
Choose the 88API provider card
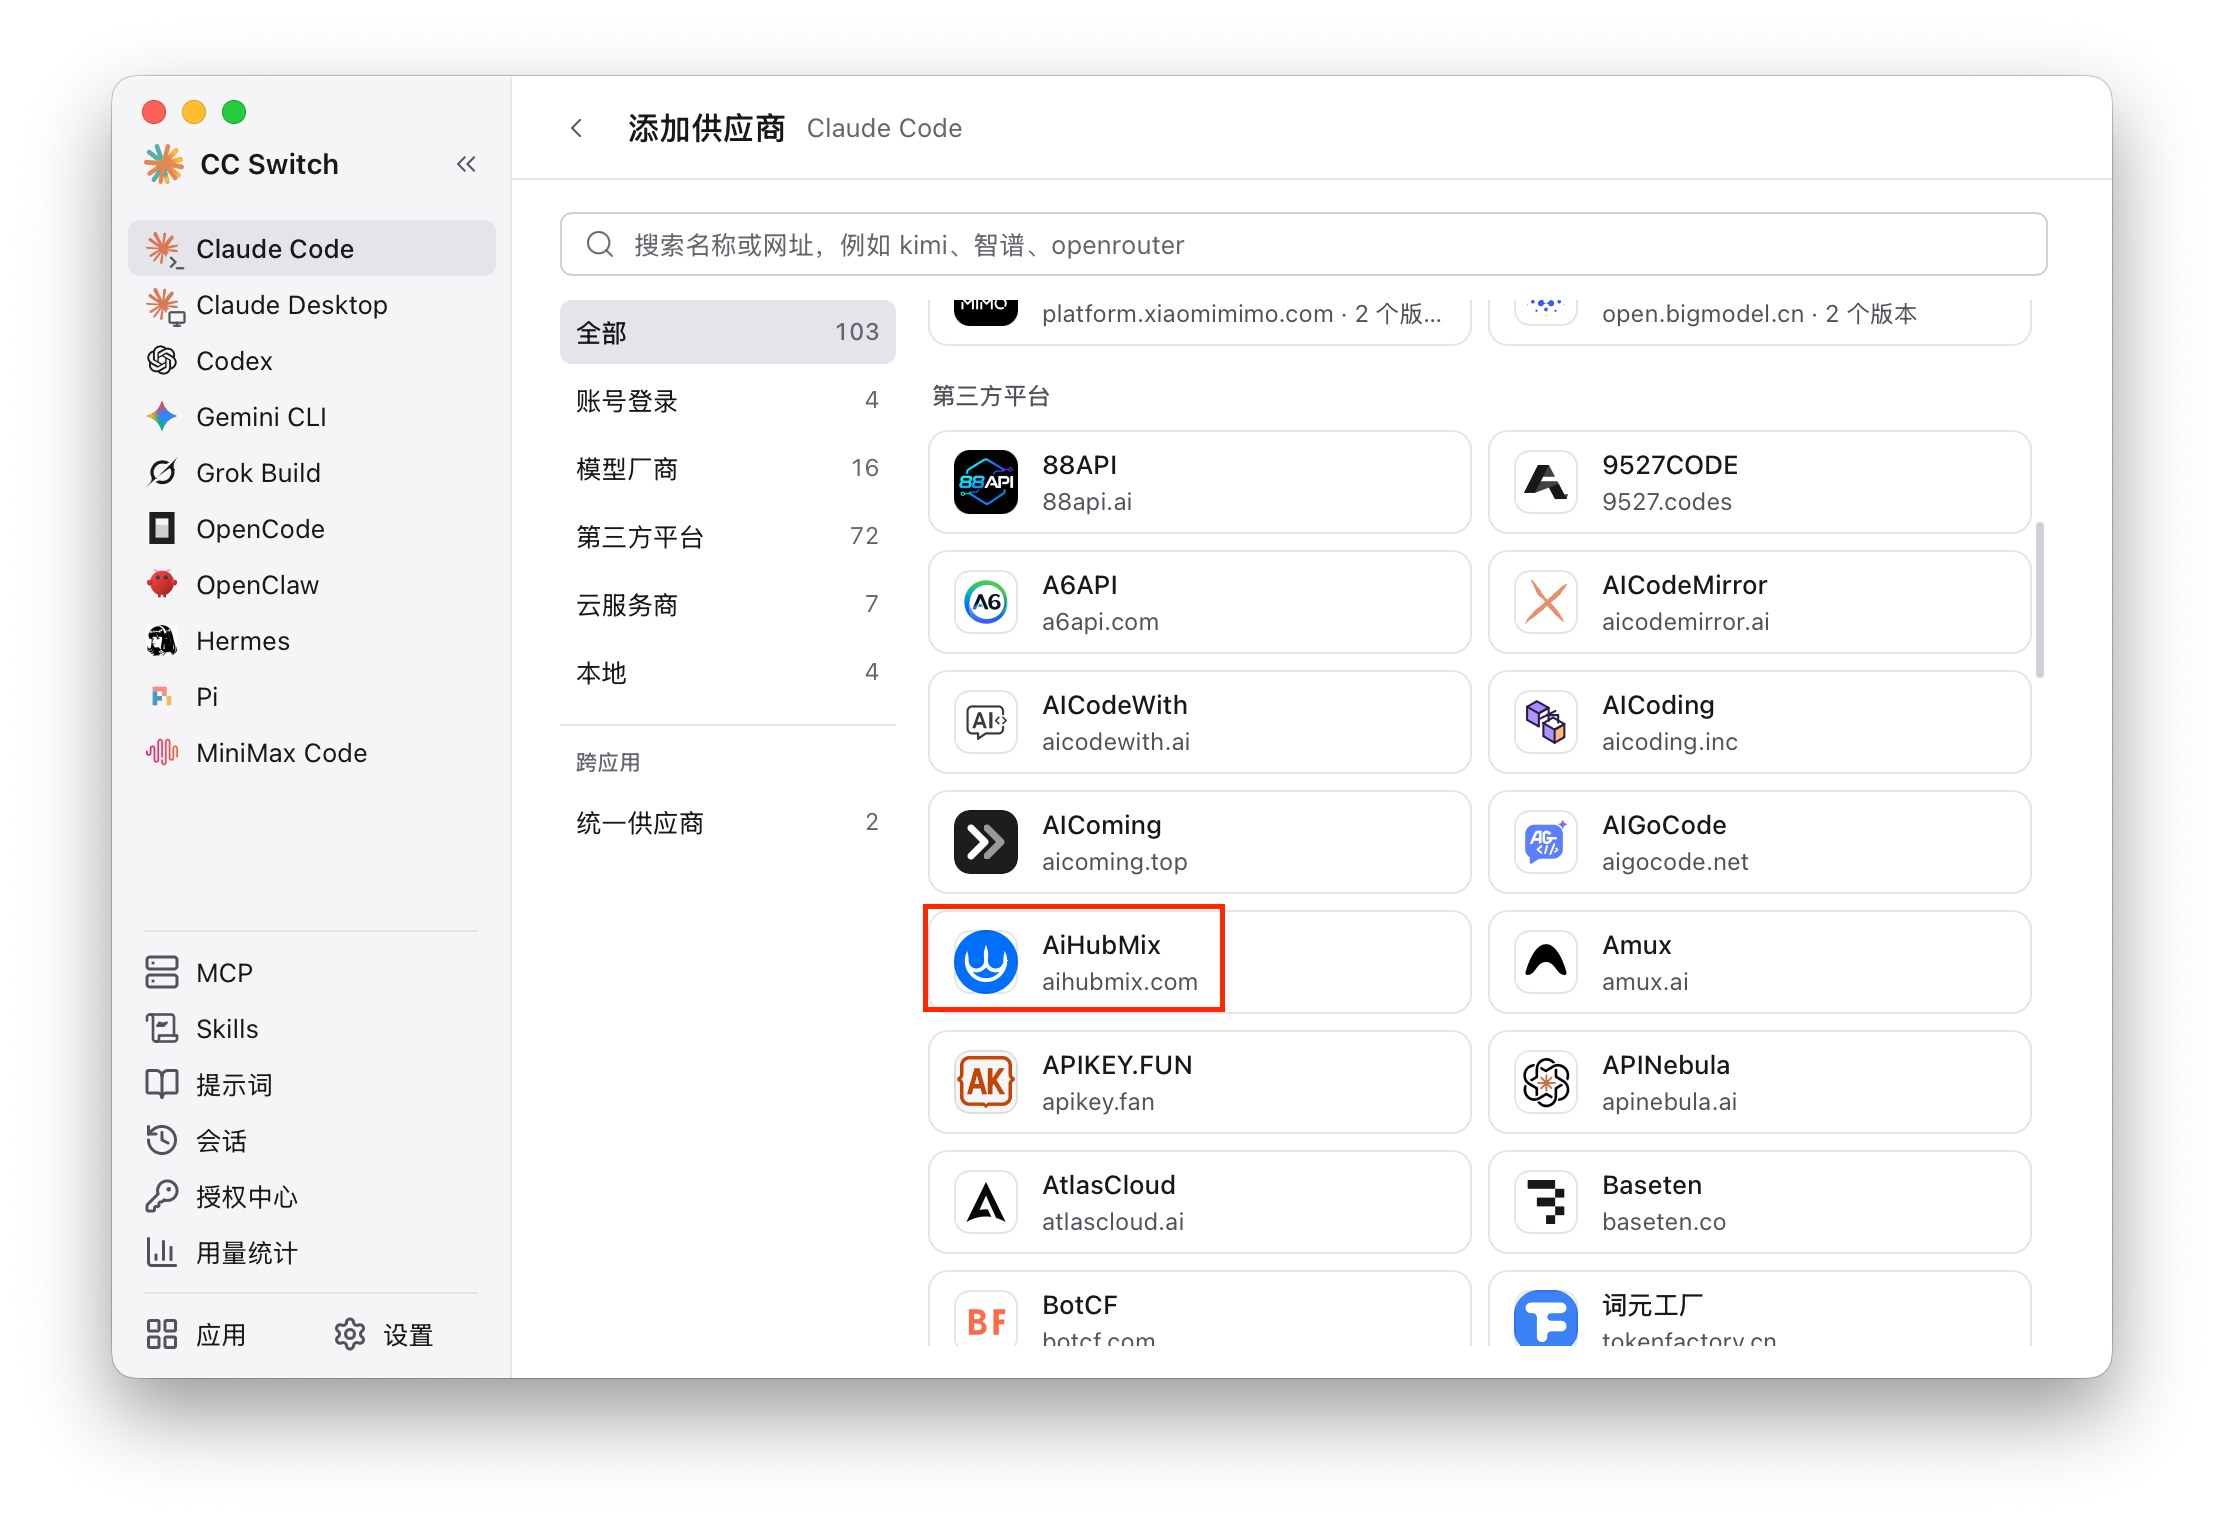(x=1199, y=482)
